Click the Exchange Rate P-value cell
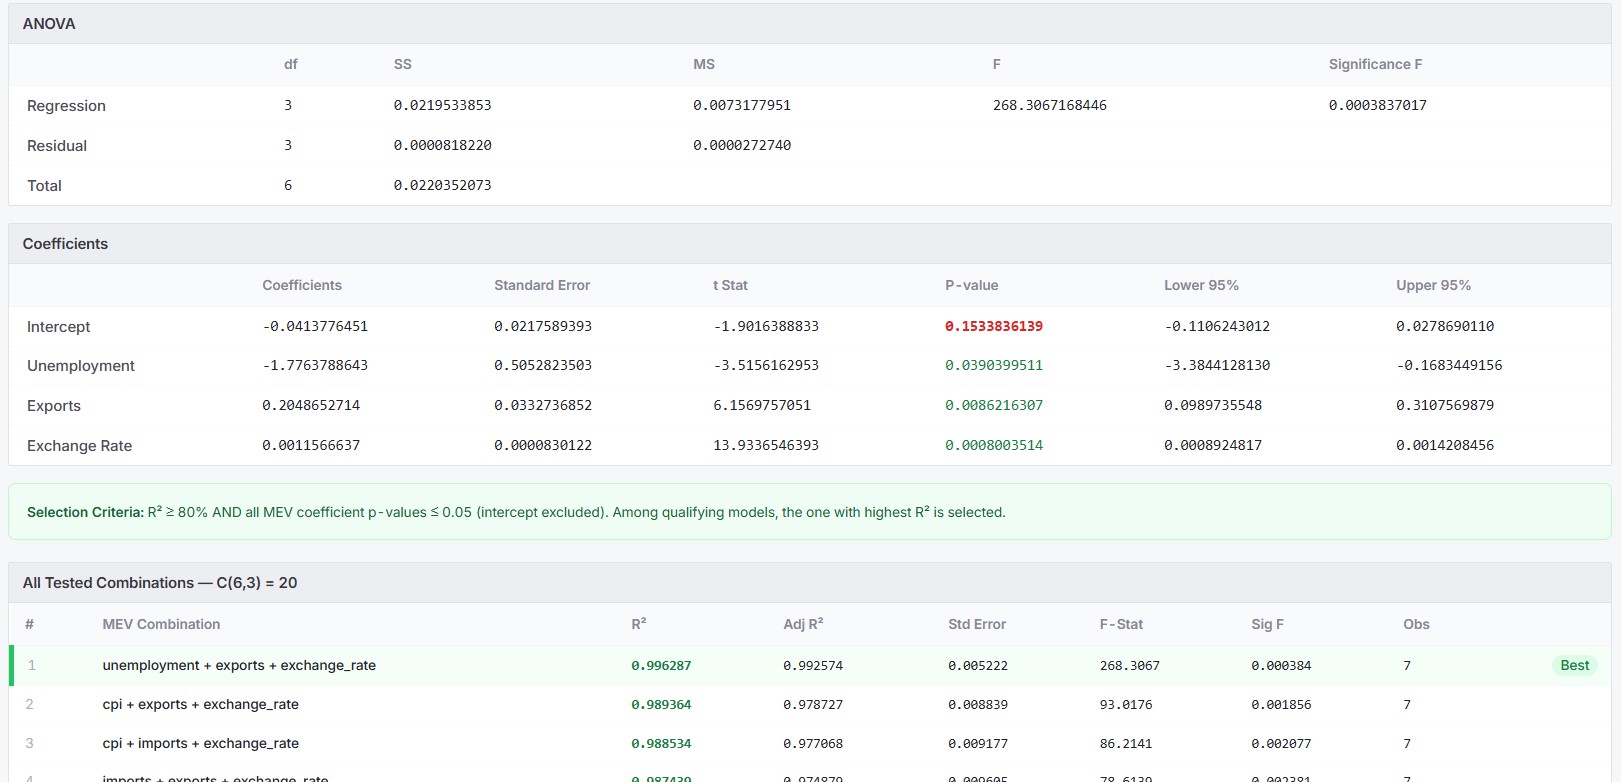This screenshot has width=1621, height=782. click(994, 445)
